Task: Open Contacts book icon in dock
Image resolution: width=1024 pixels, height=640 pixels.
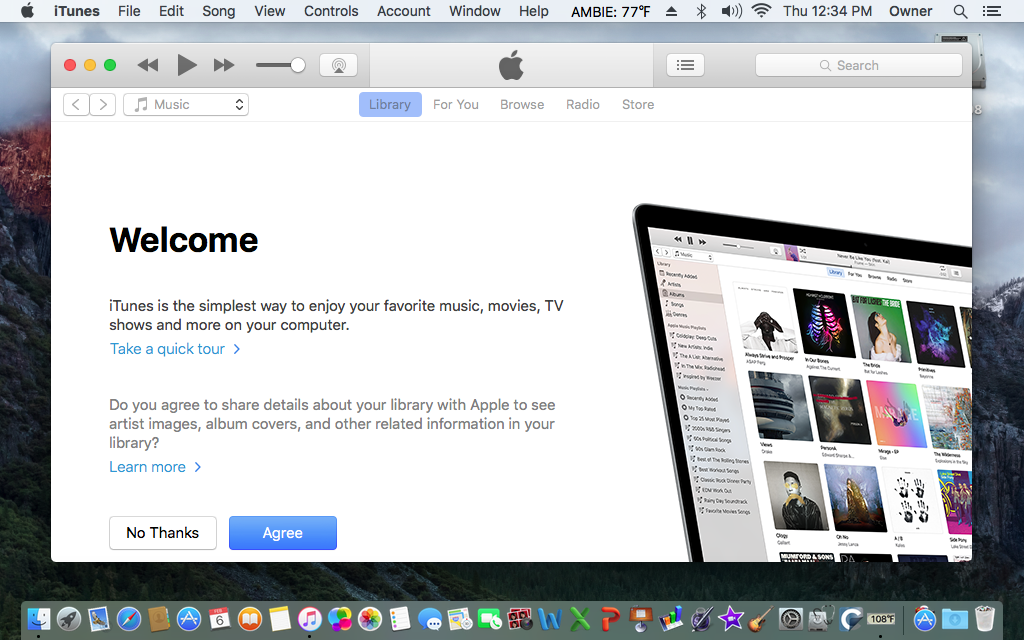Action: tap(159, 618)
